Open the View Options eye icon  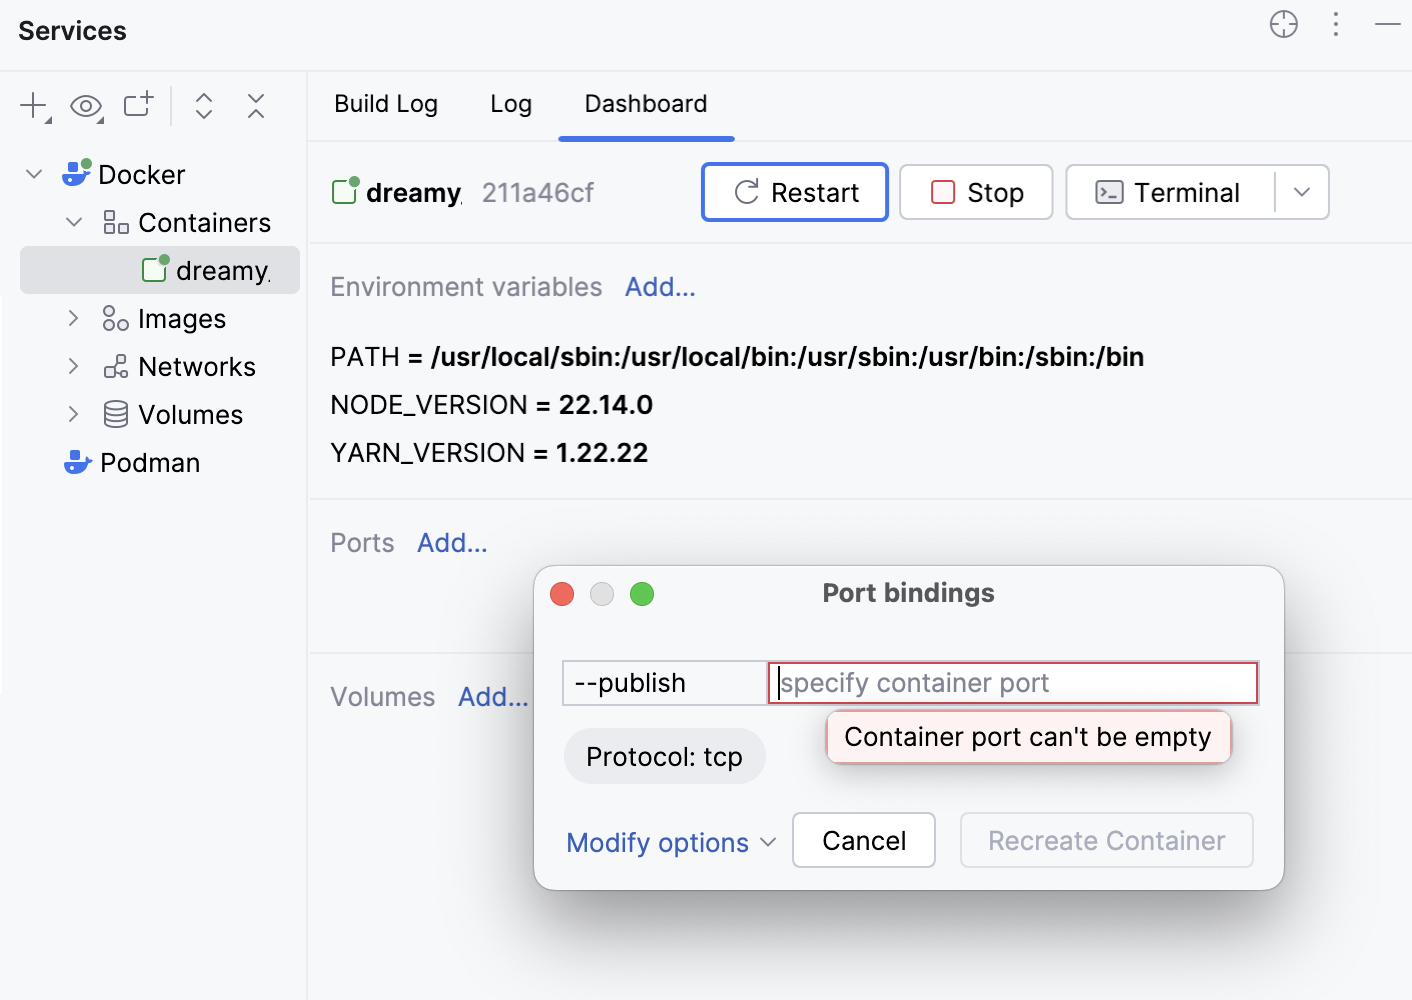[86, 105]
